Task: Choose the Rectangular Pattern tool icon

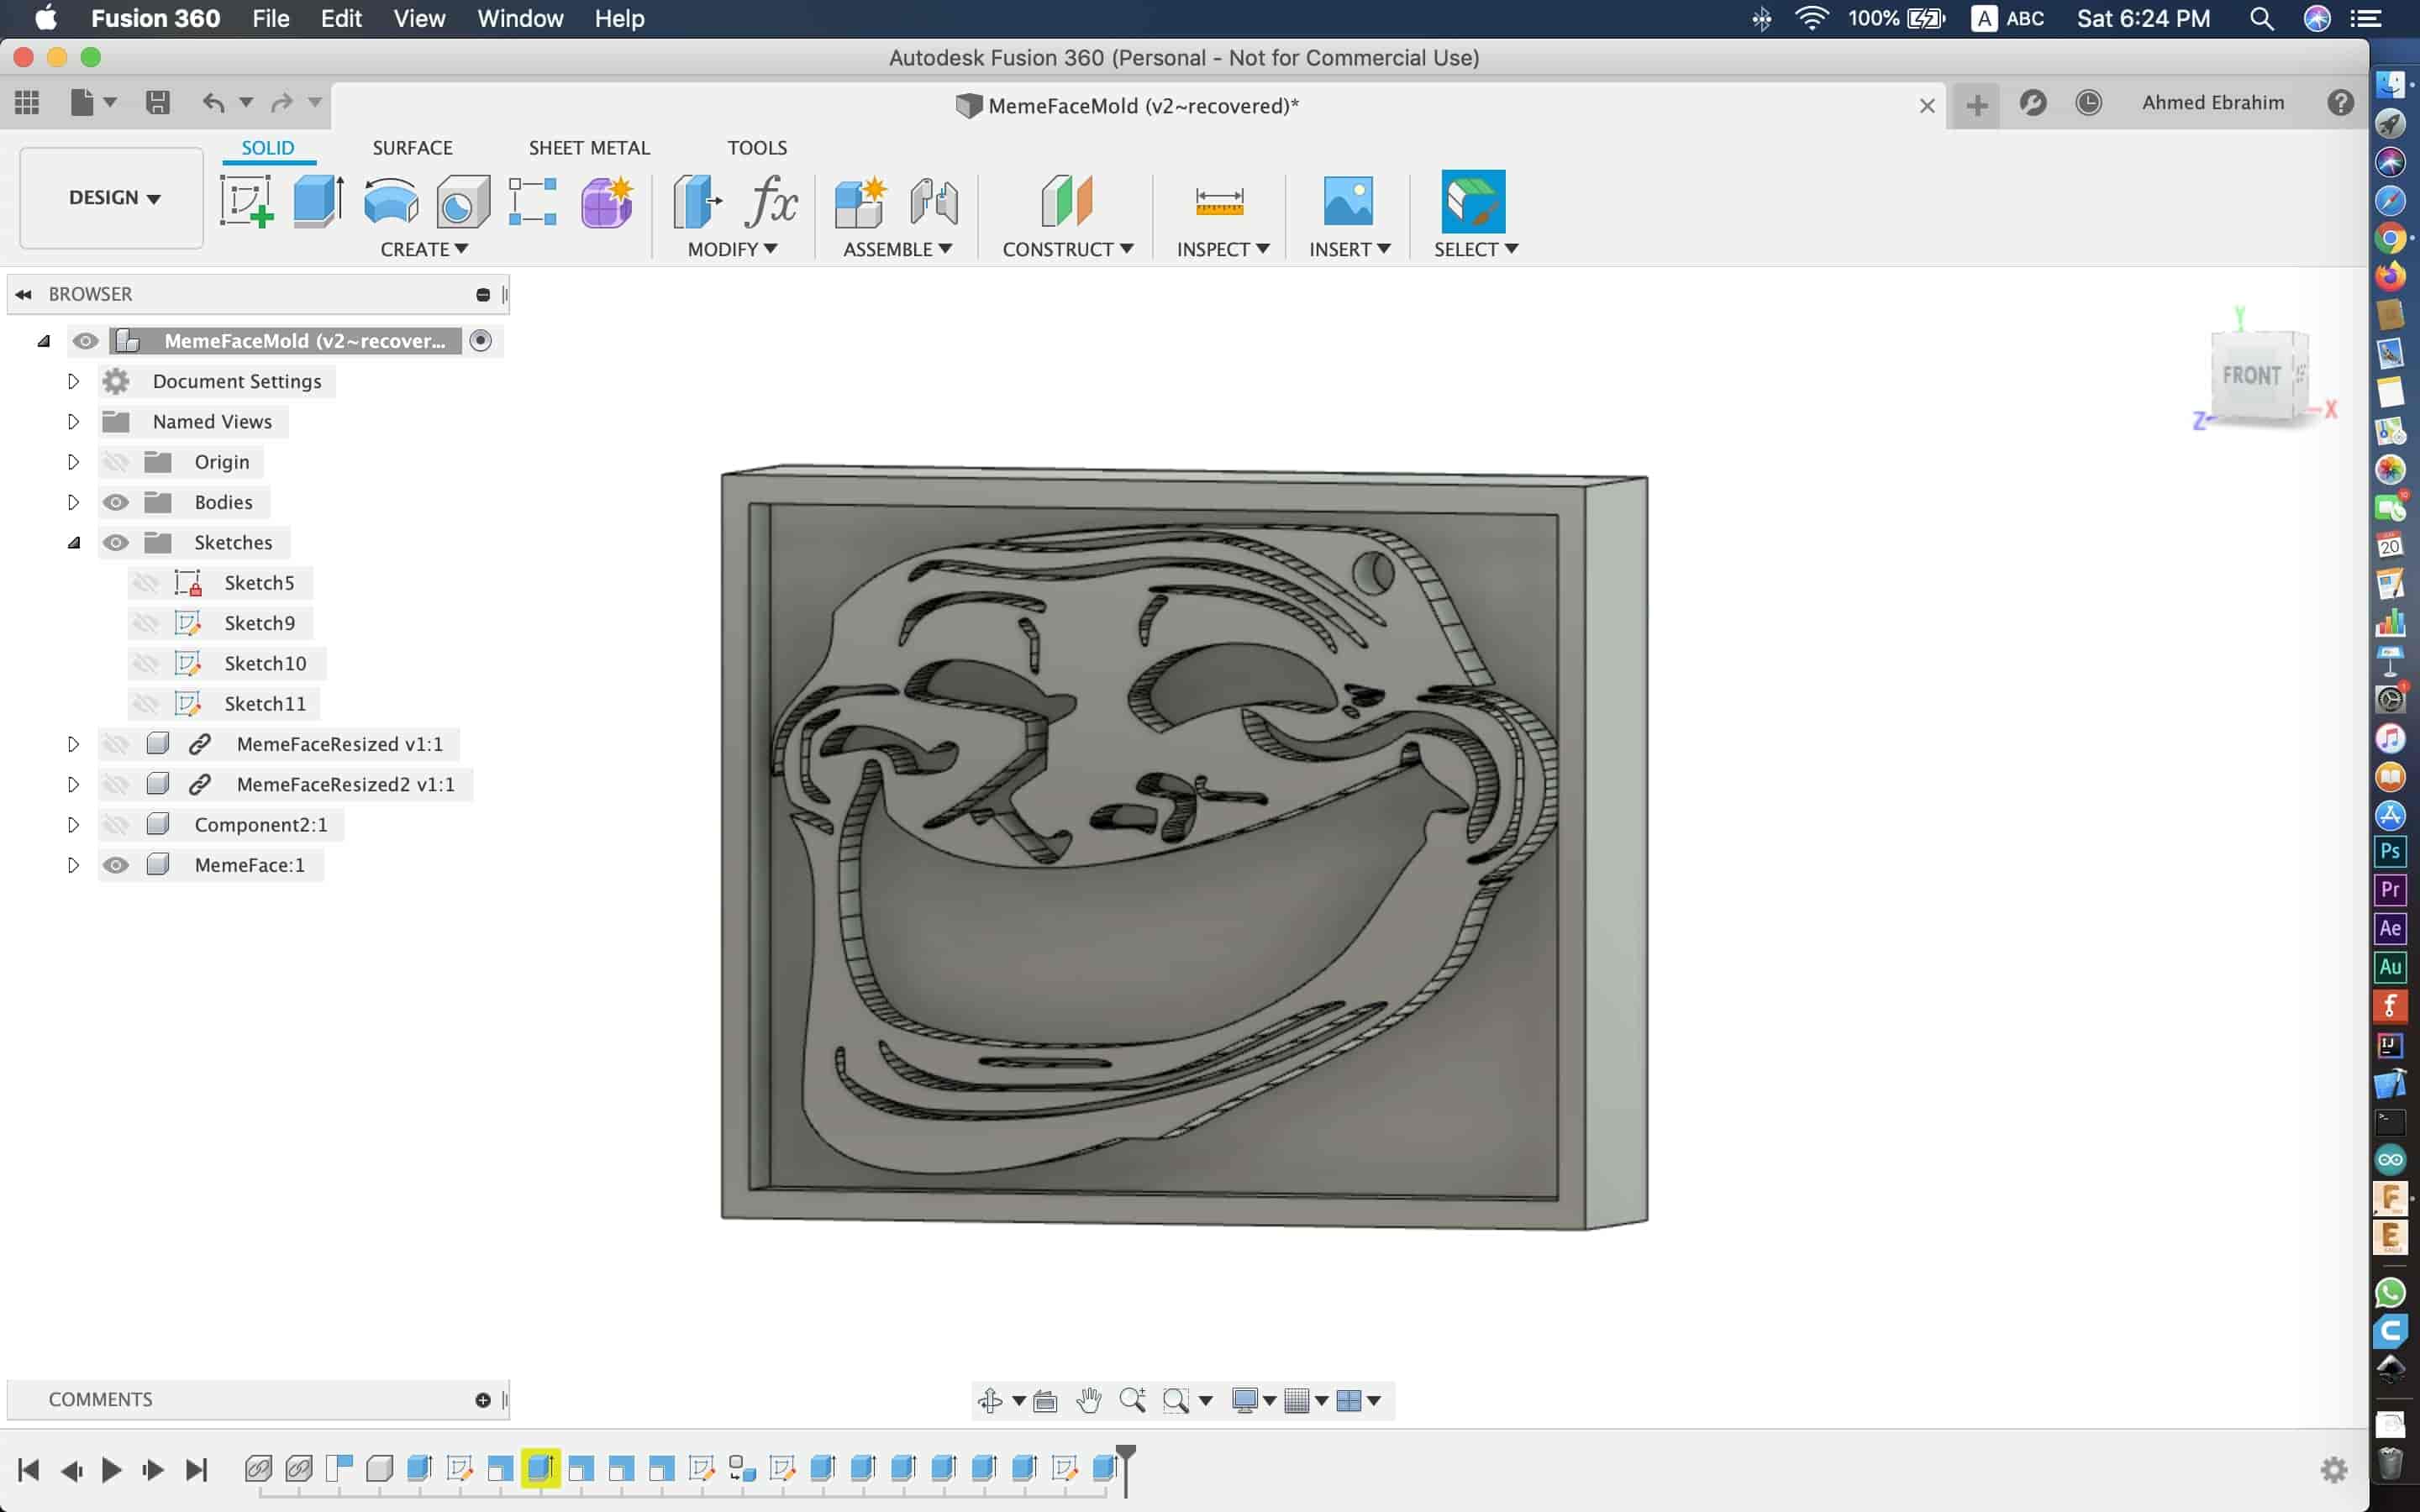Action: [x=533, y=201]
